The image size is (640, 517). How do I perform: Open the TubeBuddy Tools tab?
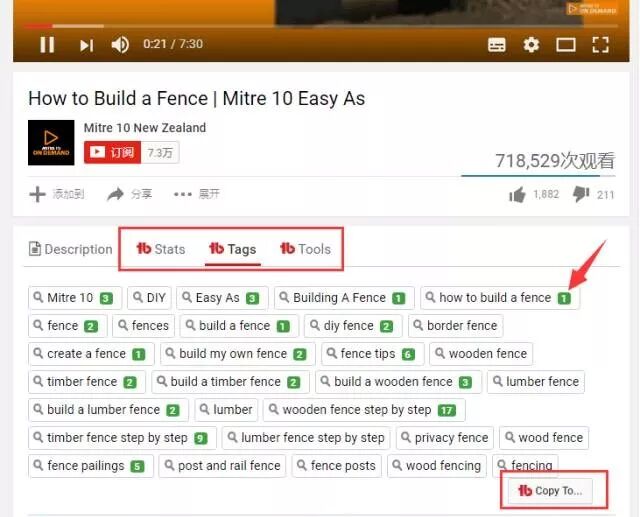point(305,249)
